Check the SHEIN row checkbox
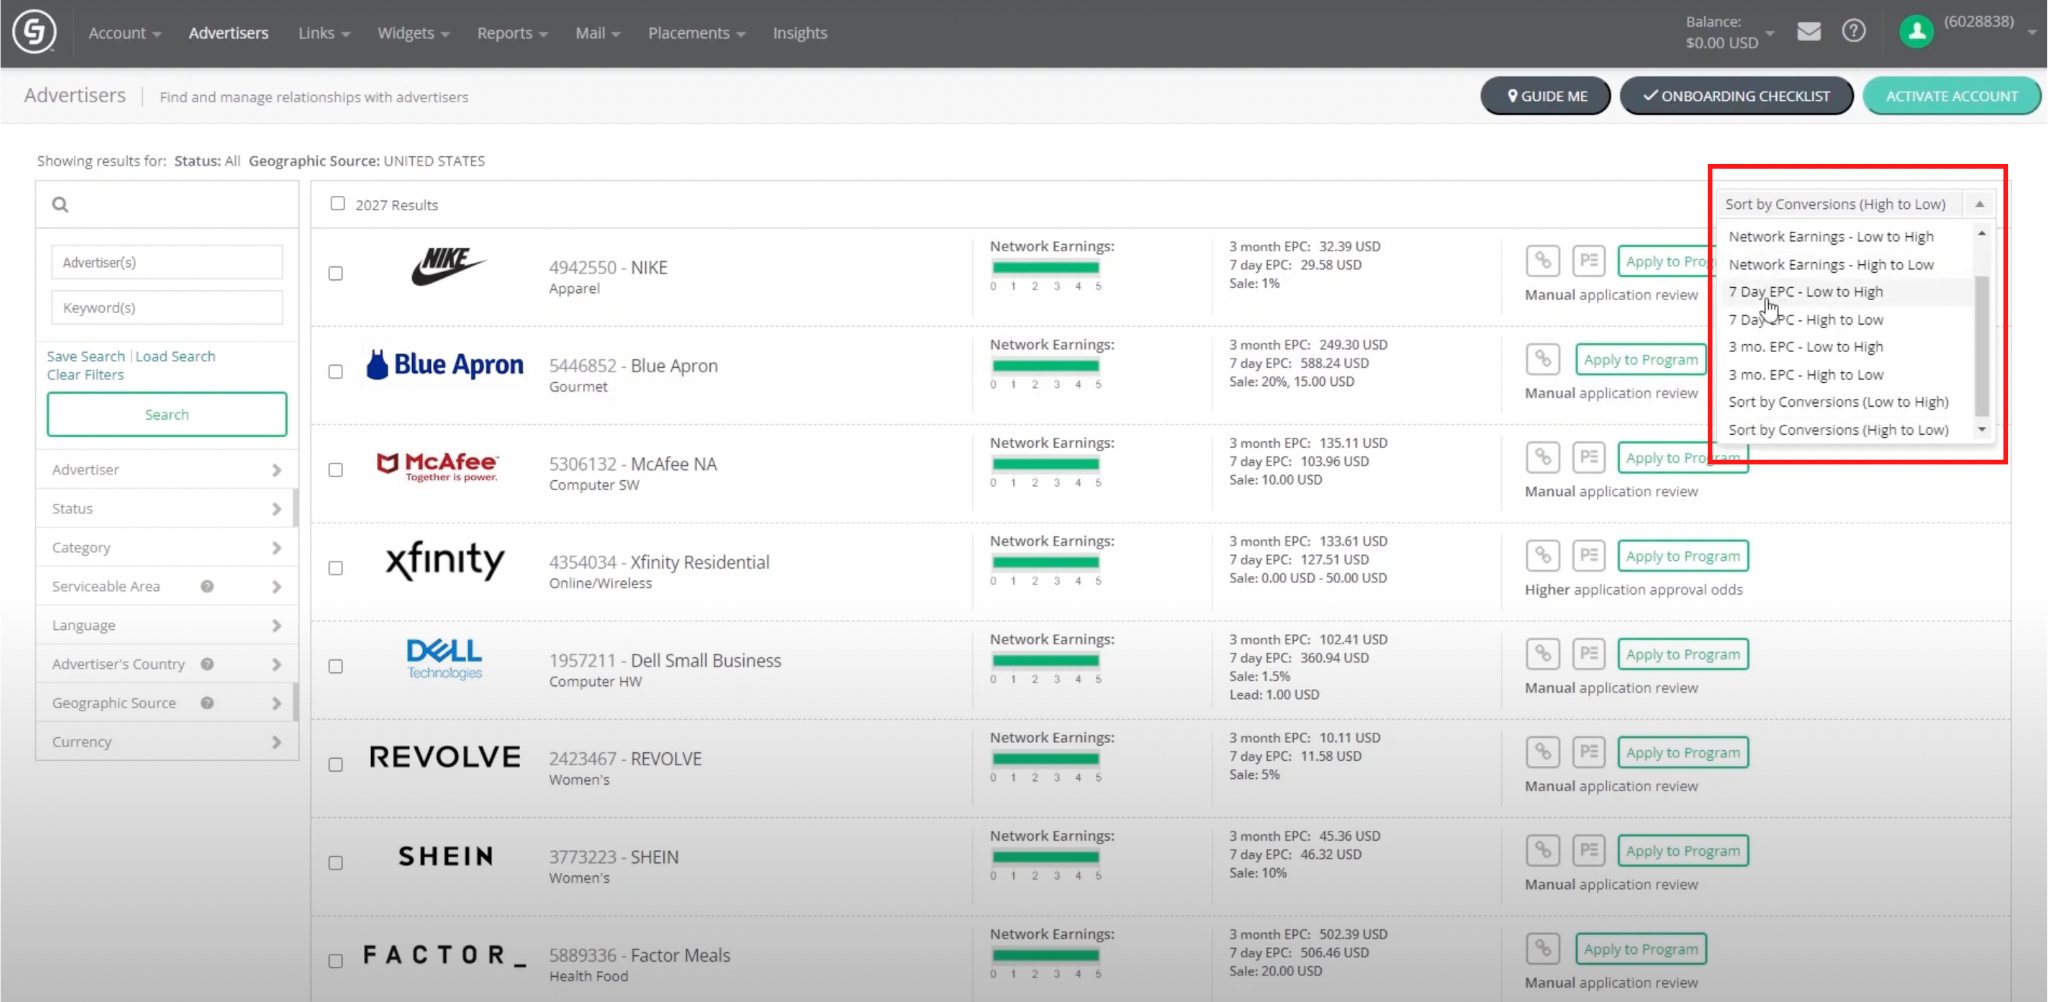 [336, 863]
